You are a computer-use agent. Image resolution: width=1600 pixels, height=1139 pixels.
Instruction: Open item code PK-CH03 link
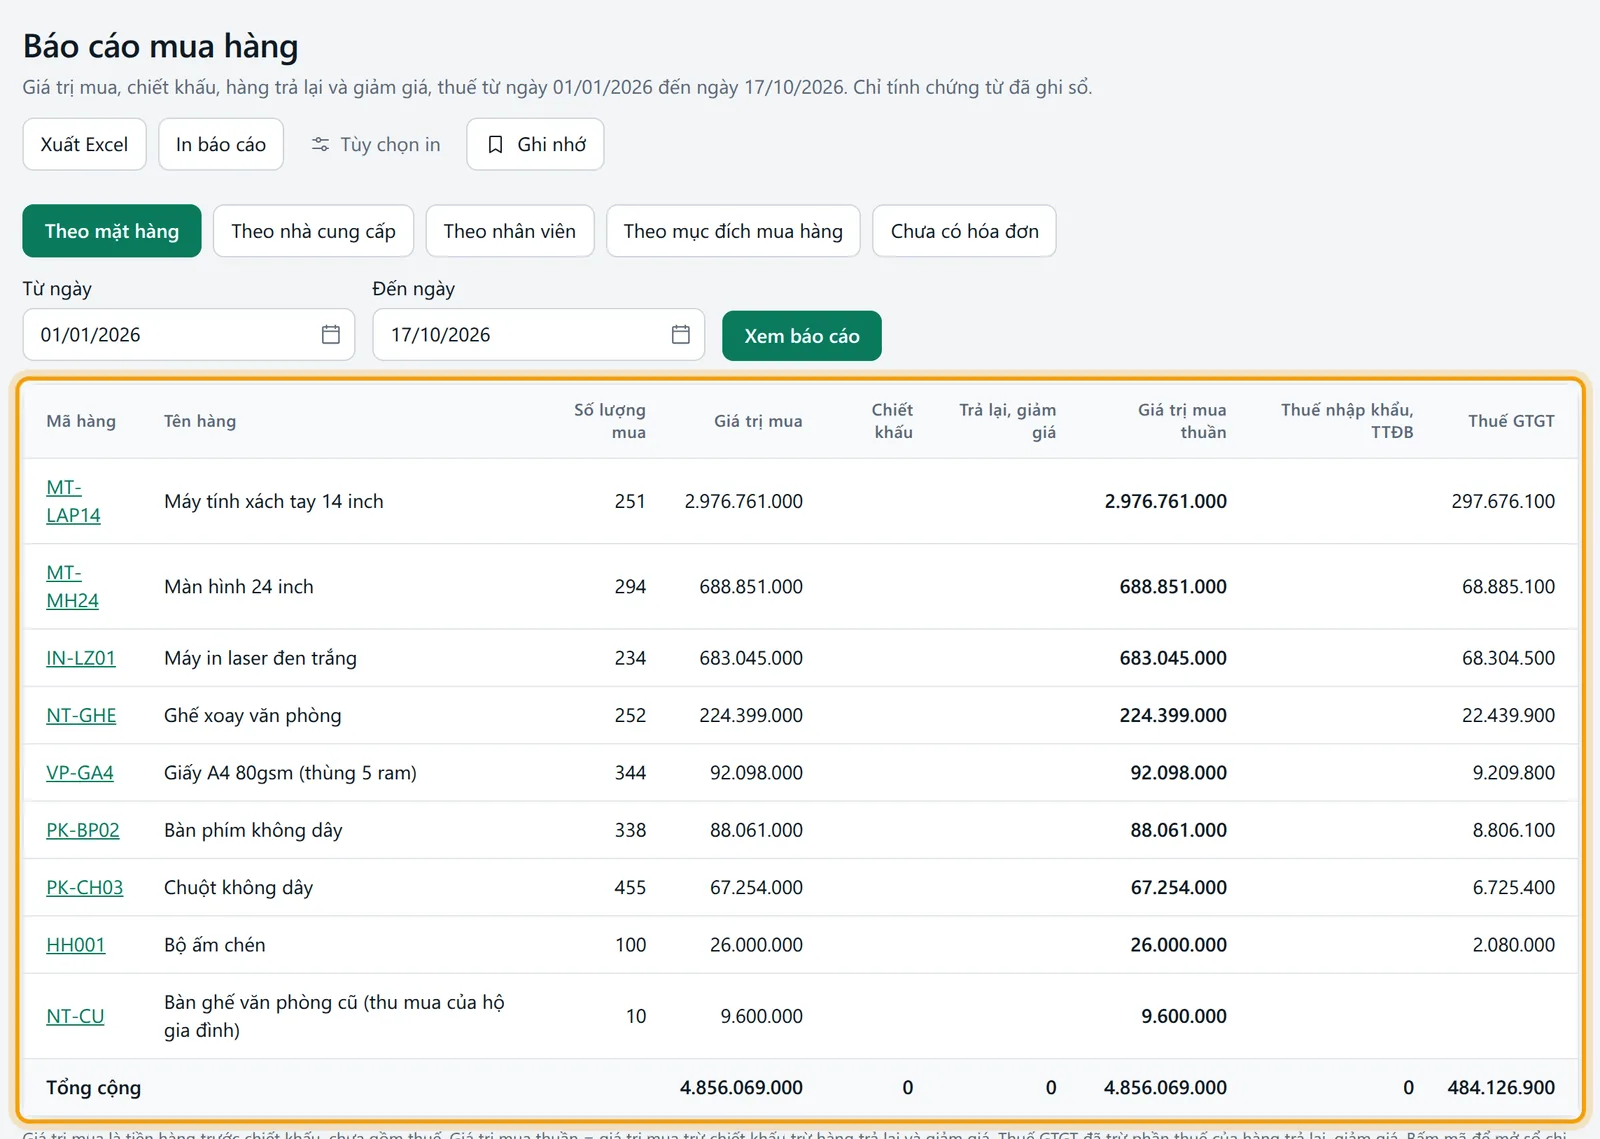(85, 887)
